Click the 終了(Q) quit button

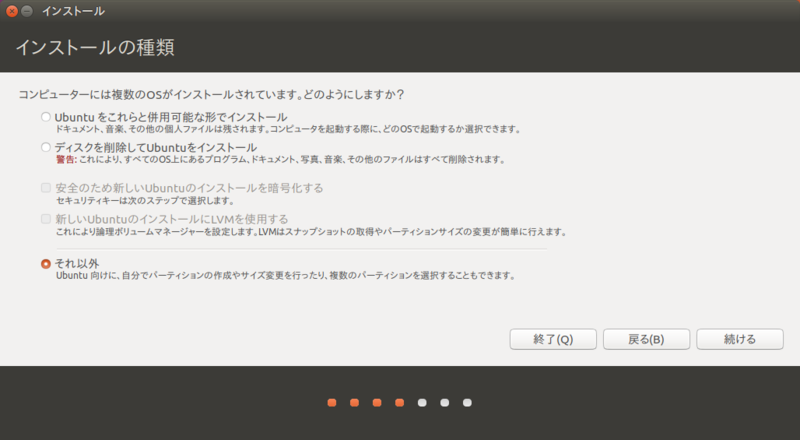[x=553, y=339]
